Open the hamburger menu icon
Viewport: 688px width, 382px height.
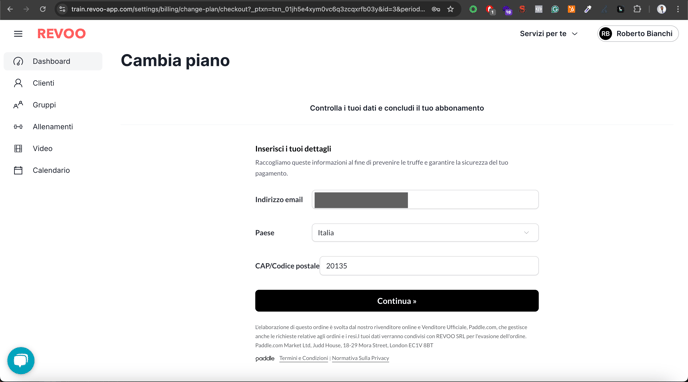(x=18, y=34)
